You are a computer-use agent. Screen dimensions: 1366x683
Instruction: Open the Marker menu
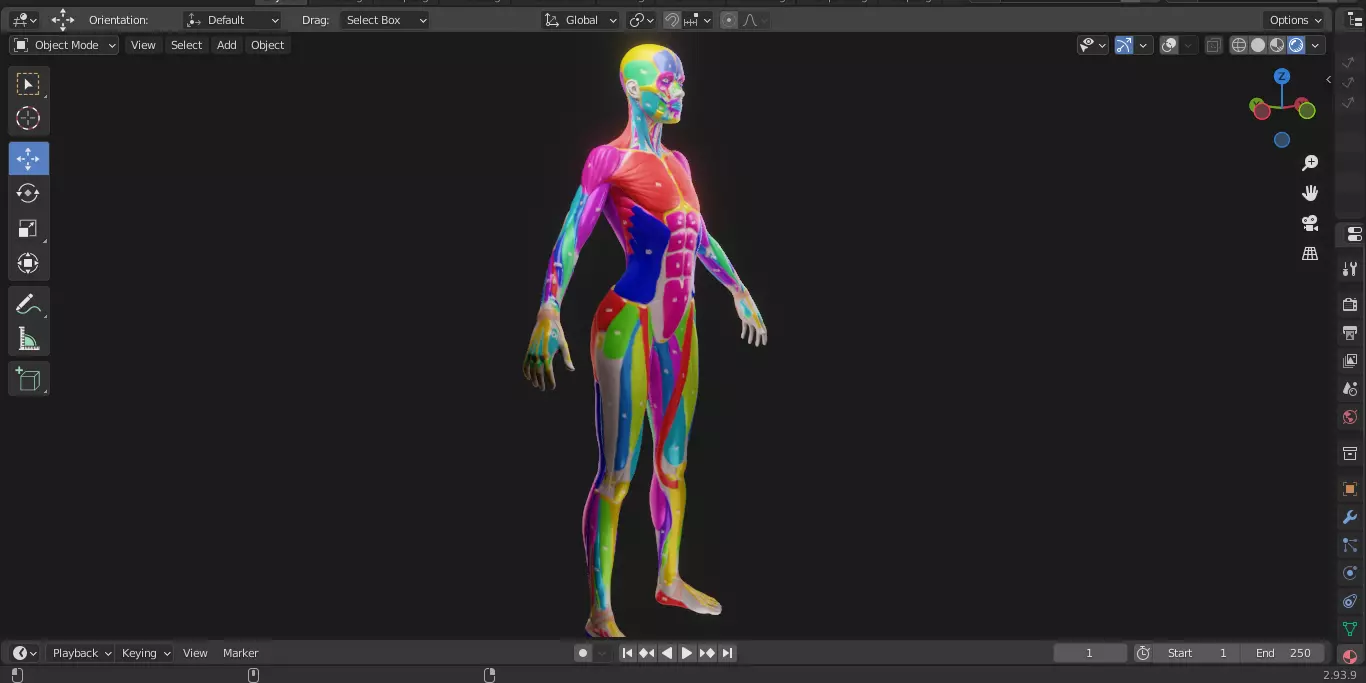click(x=240, y=653)
